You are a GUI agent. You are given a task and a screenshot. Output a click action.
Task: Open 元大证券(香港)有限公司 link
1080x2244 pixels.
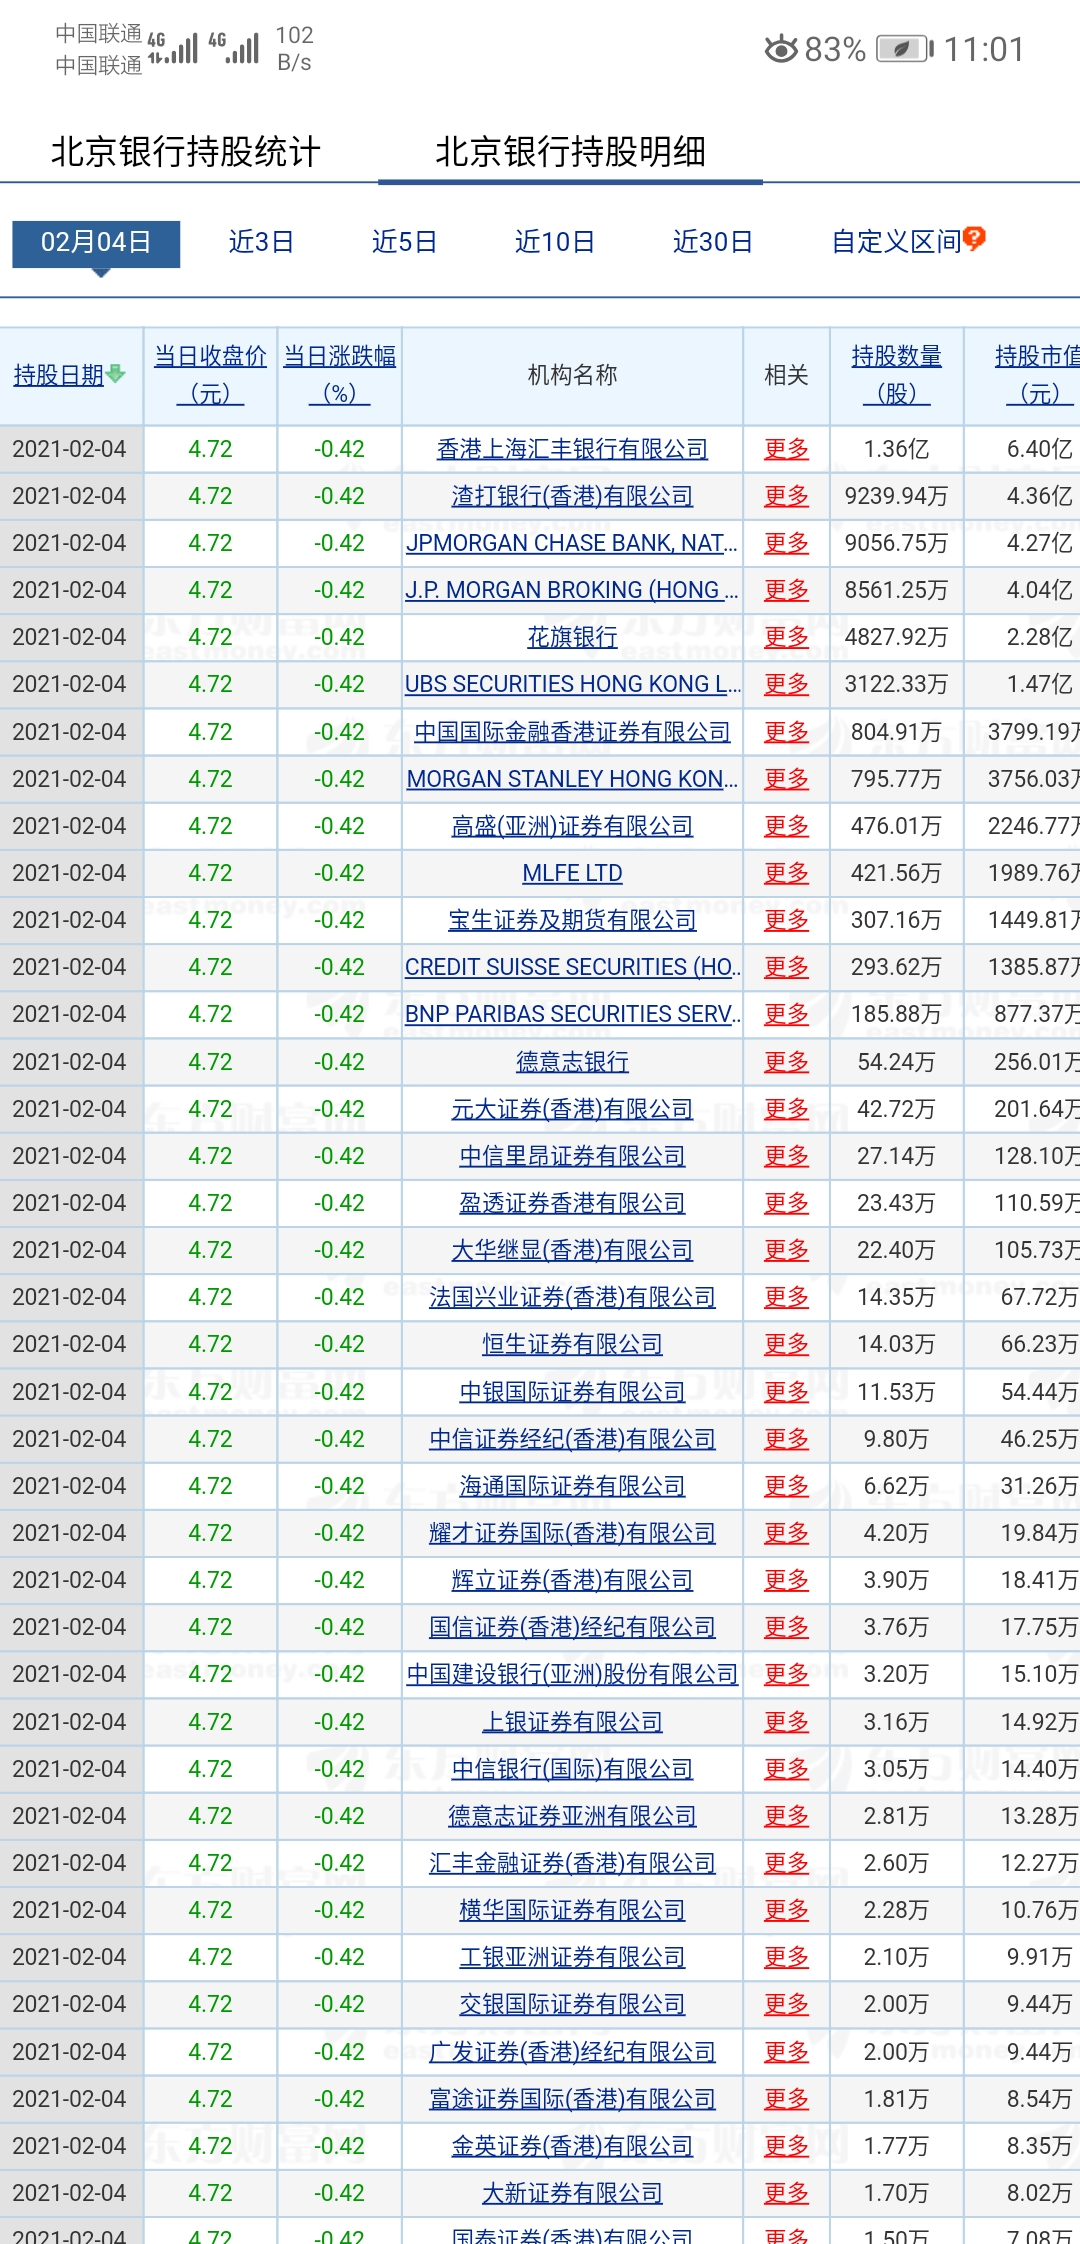(x=572, y=1110)
